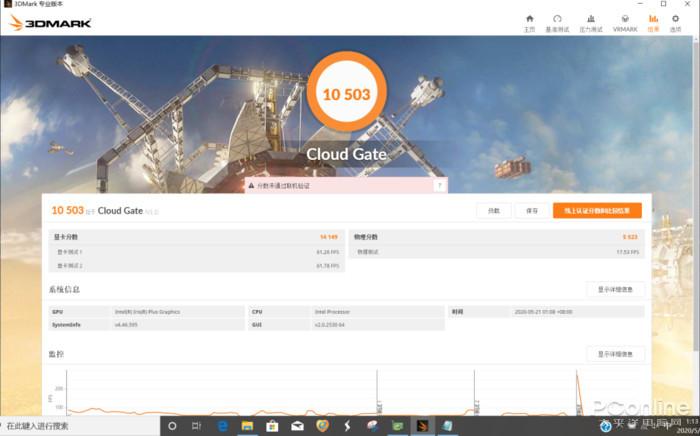700x436 pixels.
Task: Select the physics test row
Action: (496, 252)
